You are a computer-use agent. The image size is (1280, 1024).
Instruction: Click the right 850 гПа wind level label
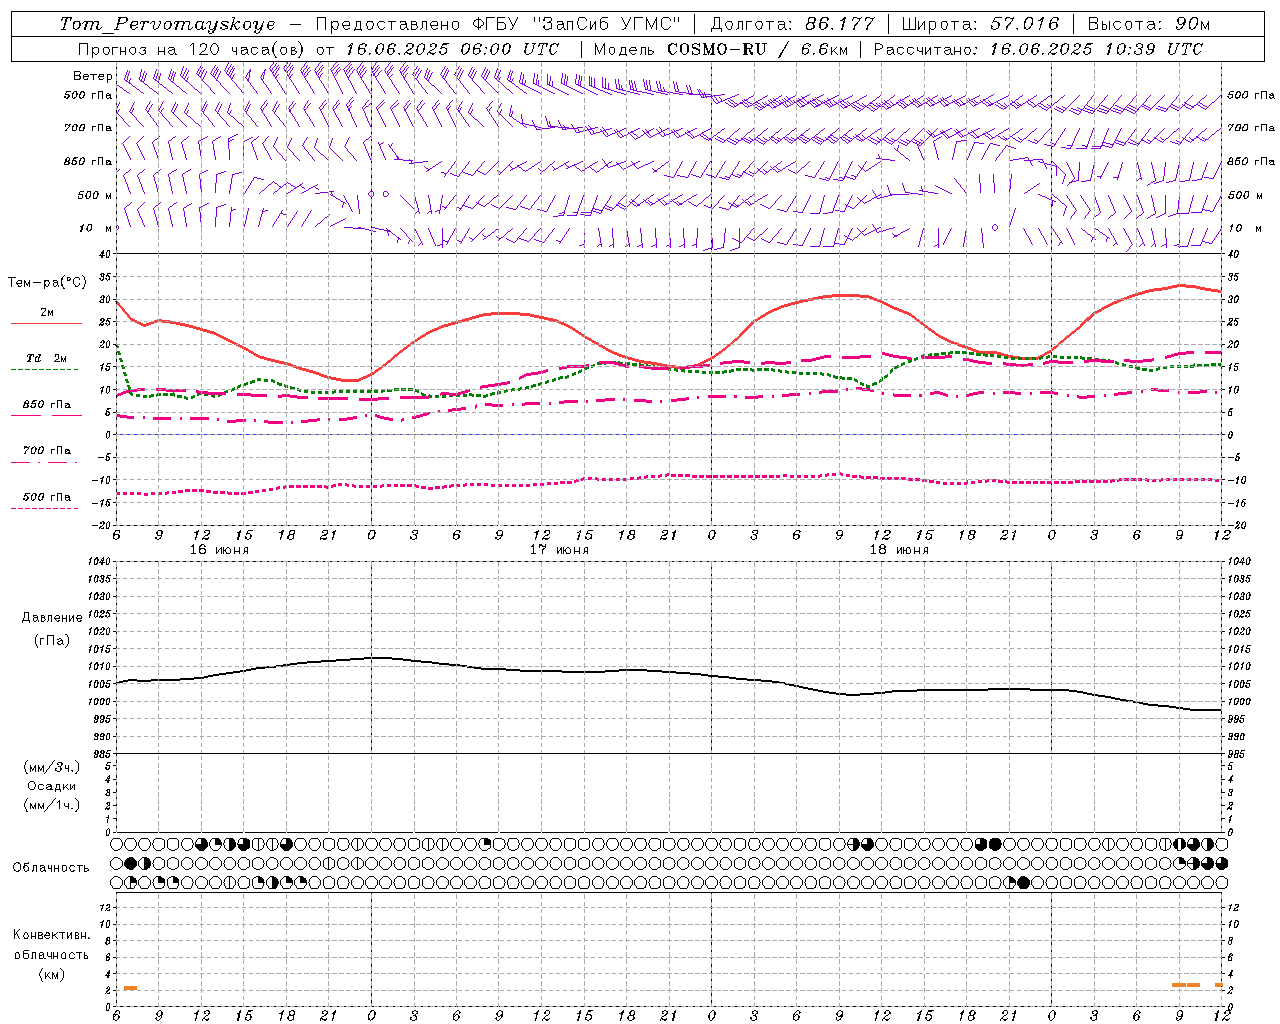click(x=1251, y=161)
